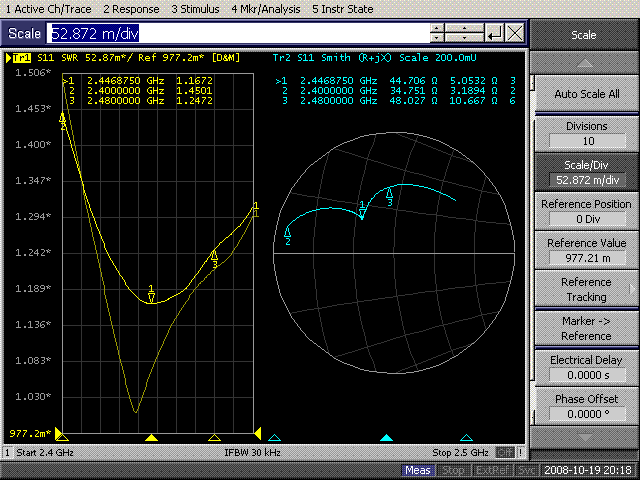640x480 pixels.
Task: Toggle the Meas status indicator
Action: pyautogui.click(x=418, y=470)
